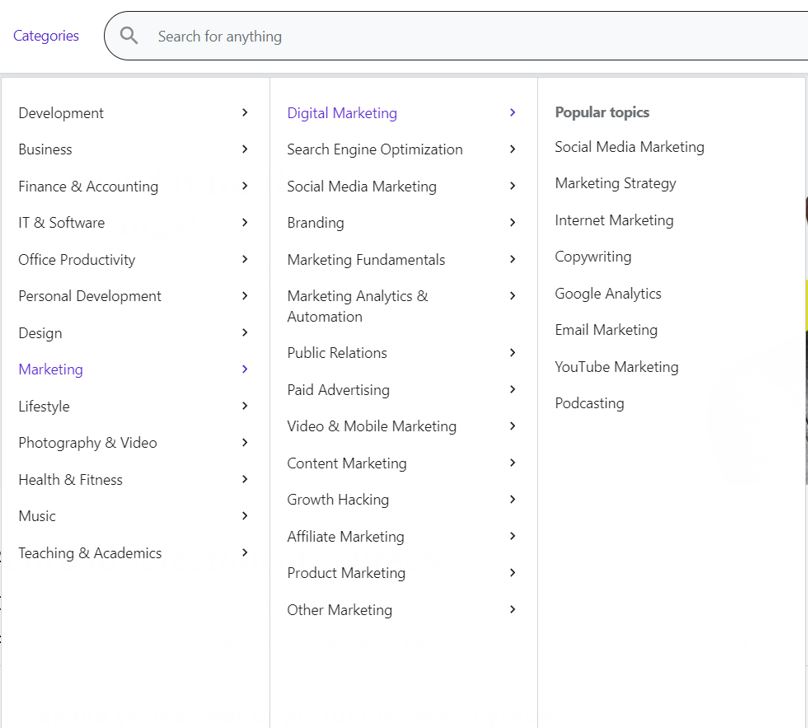Open the Content Marketing subcategory
The image size is (808, 728).
347,463
